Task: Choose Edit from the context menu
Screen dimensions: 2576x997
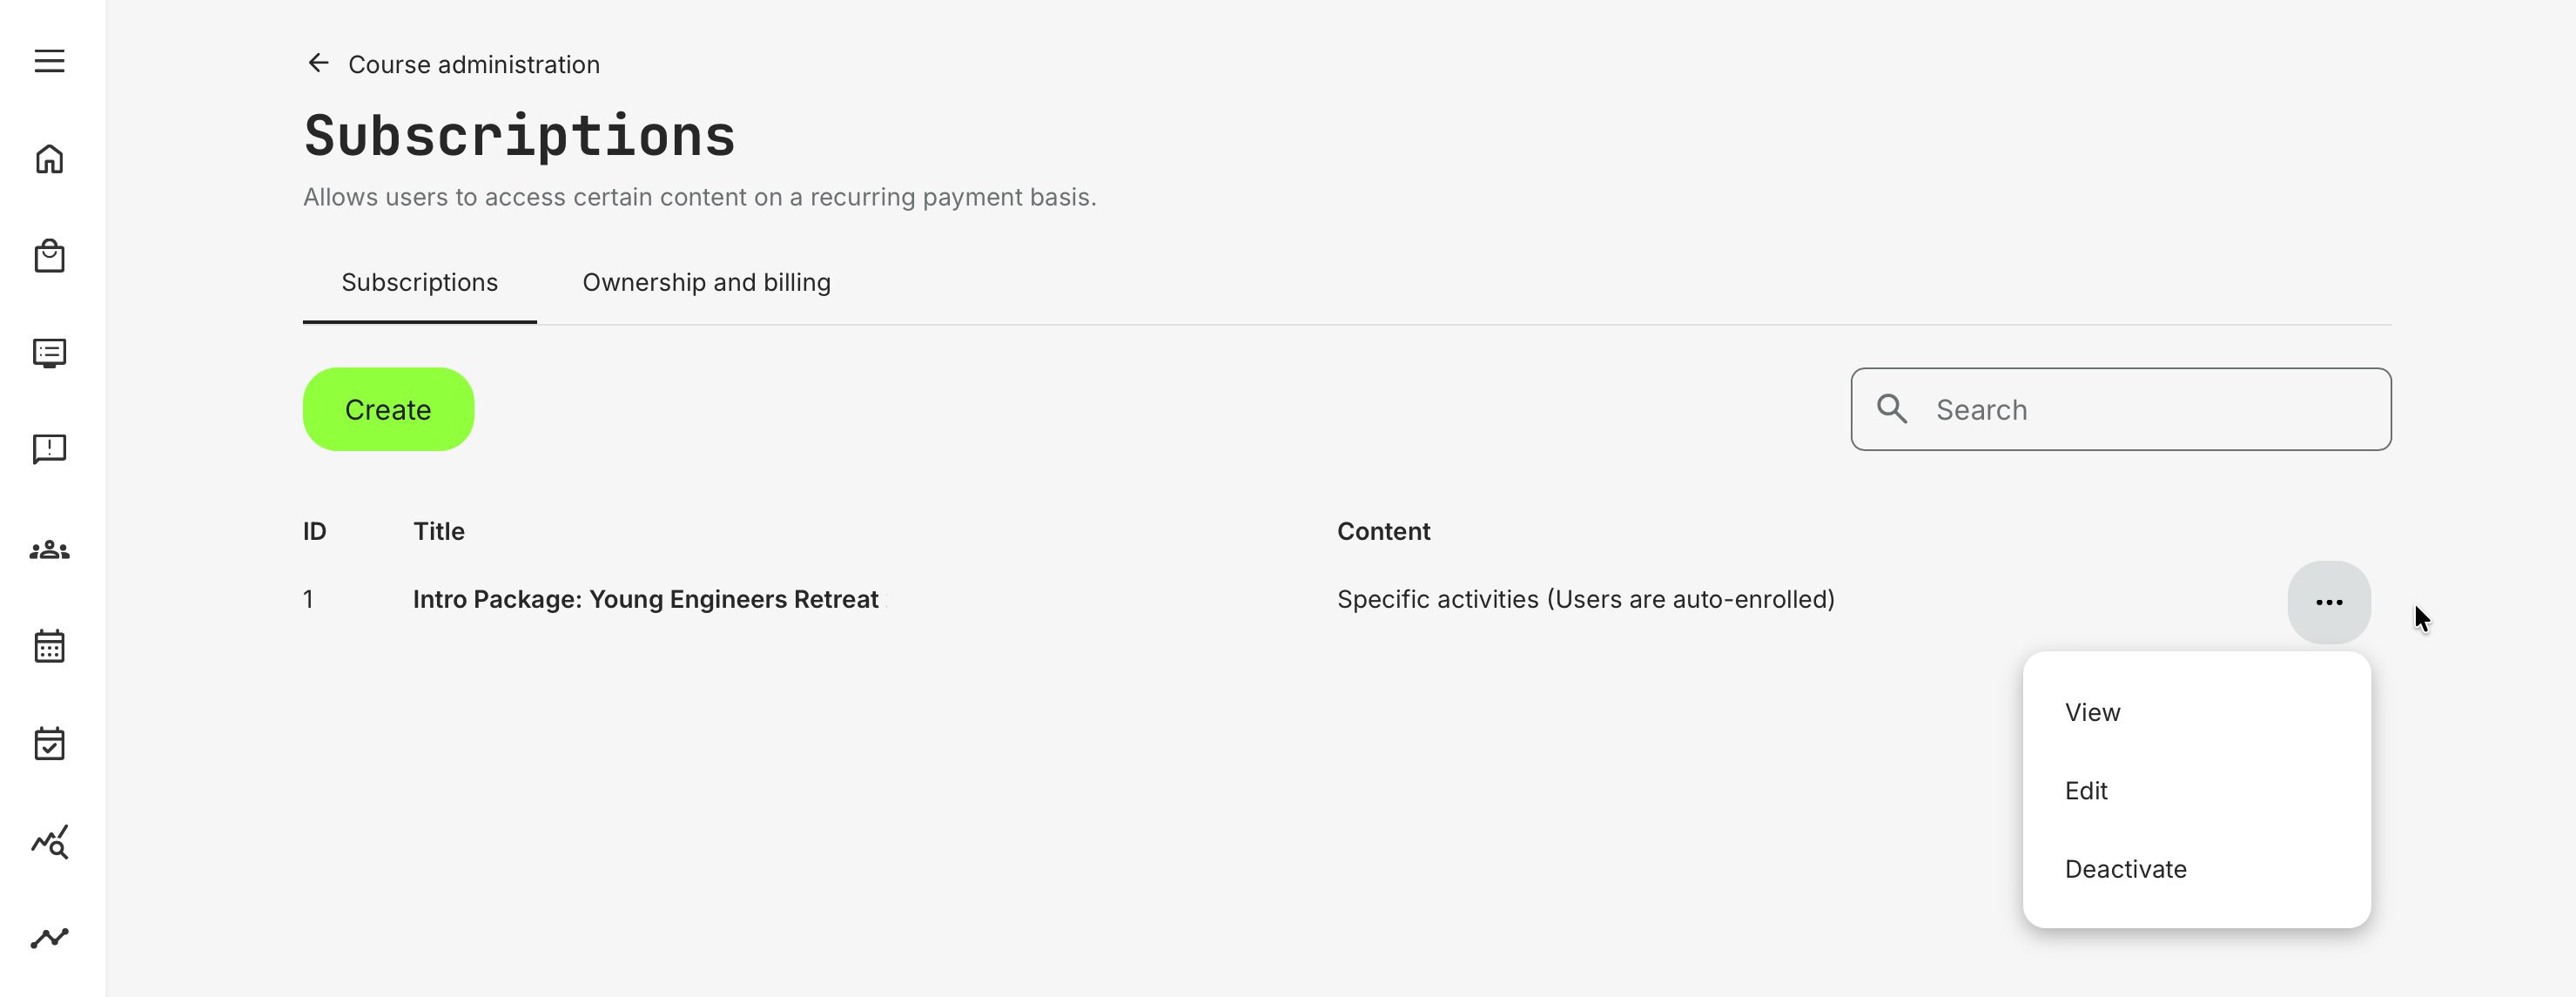Action: (2085, 790)
